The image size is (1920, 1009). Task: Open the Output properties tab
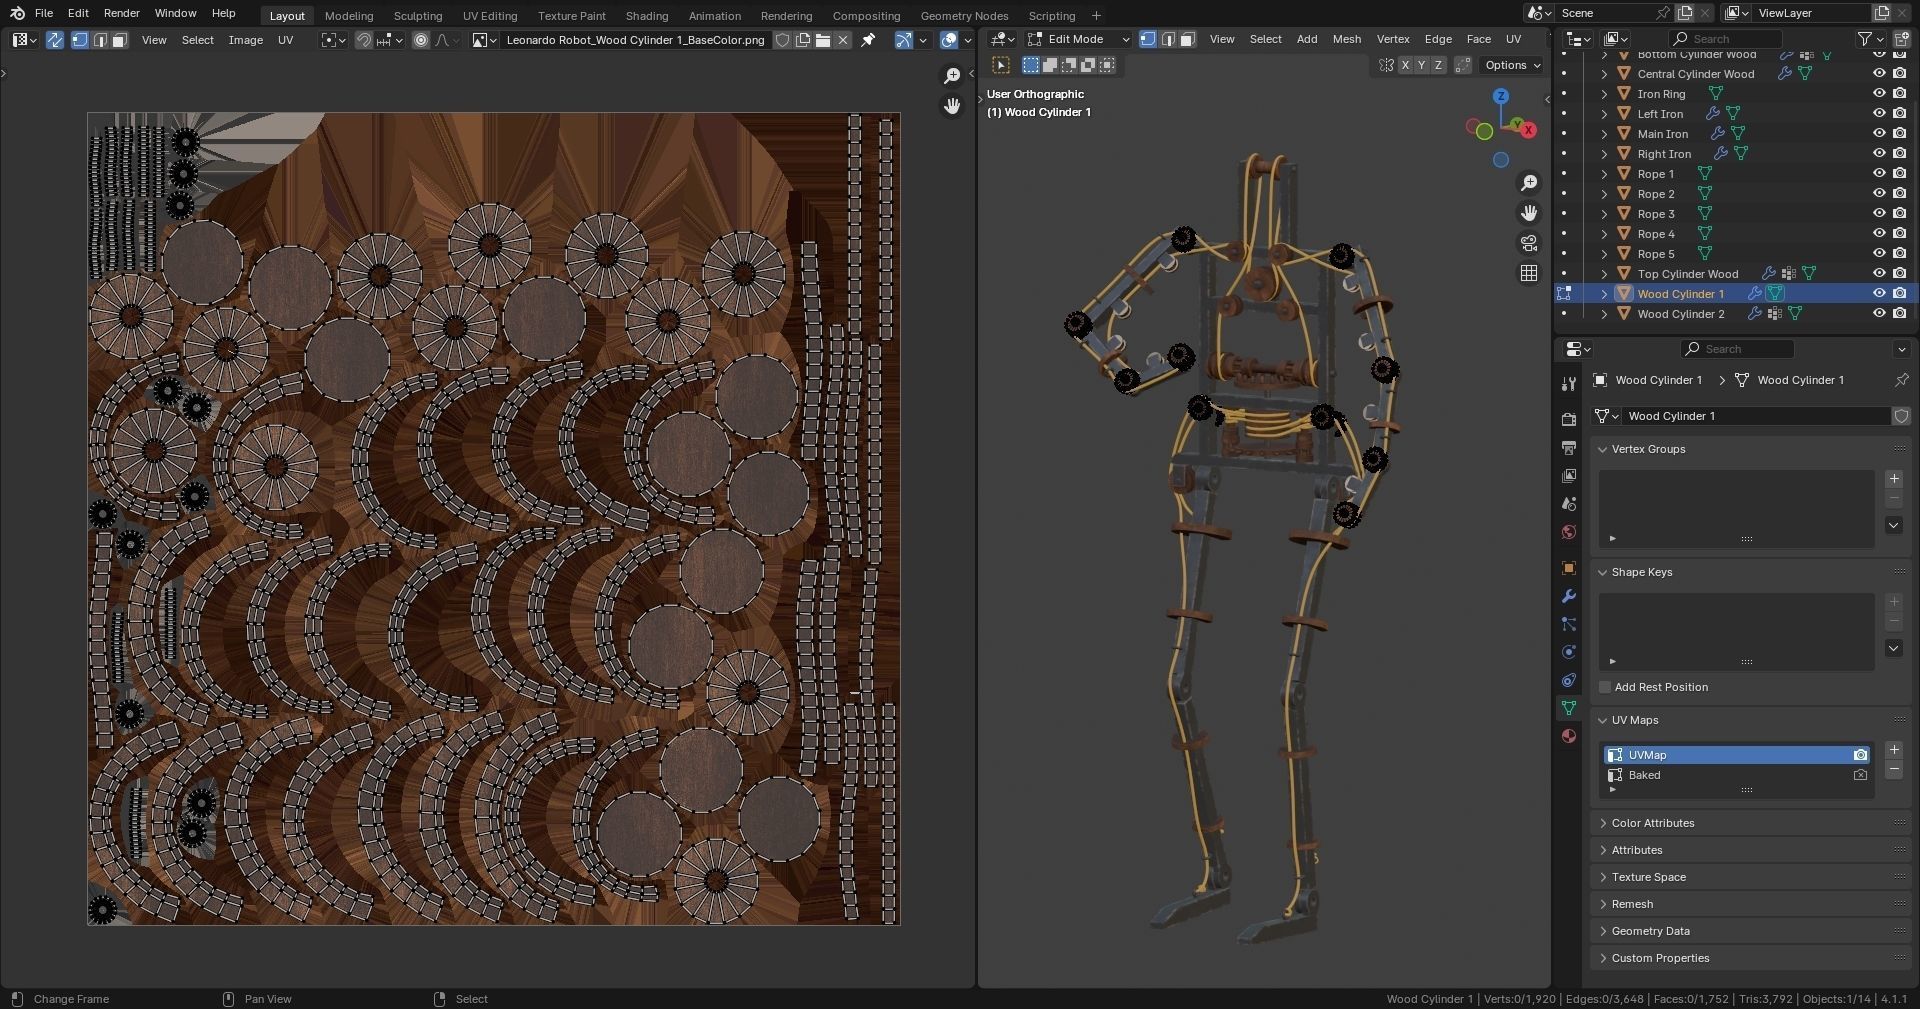[1569, 447]
